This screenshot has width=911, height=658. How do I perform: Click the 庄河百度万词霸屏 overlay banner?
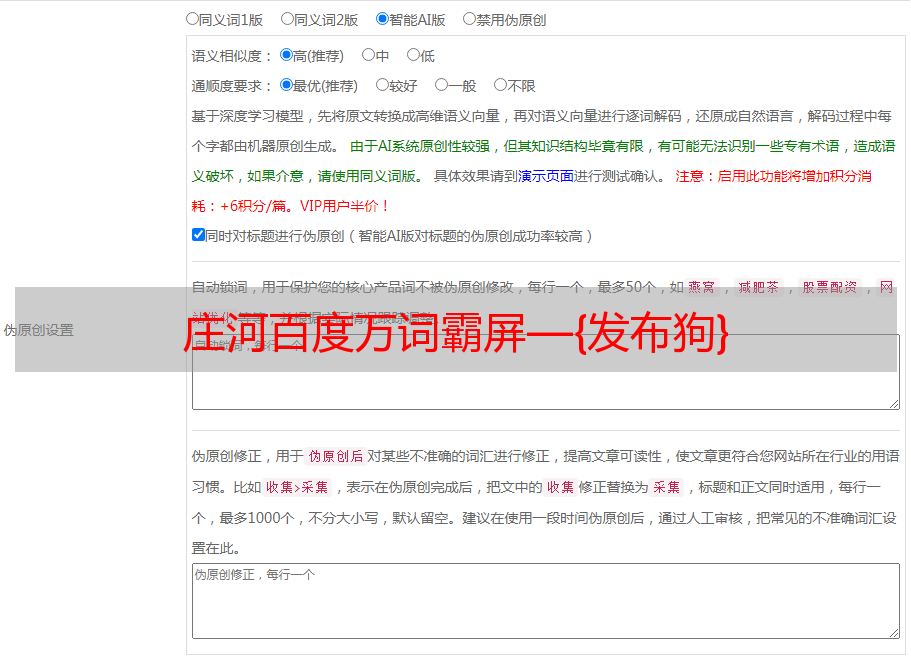[455, 330]
